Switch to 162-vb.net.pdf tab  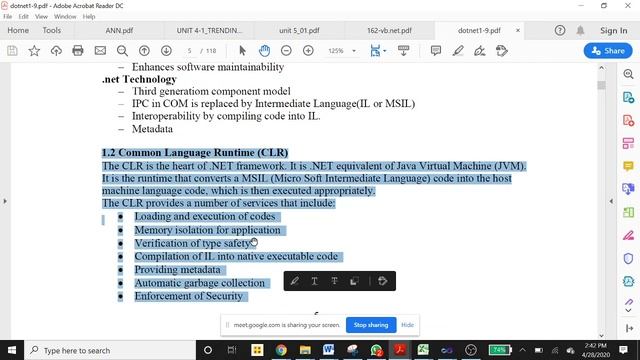(x=389, y=30)
